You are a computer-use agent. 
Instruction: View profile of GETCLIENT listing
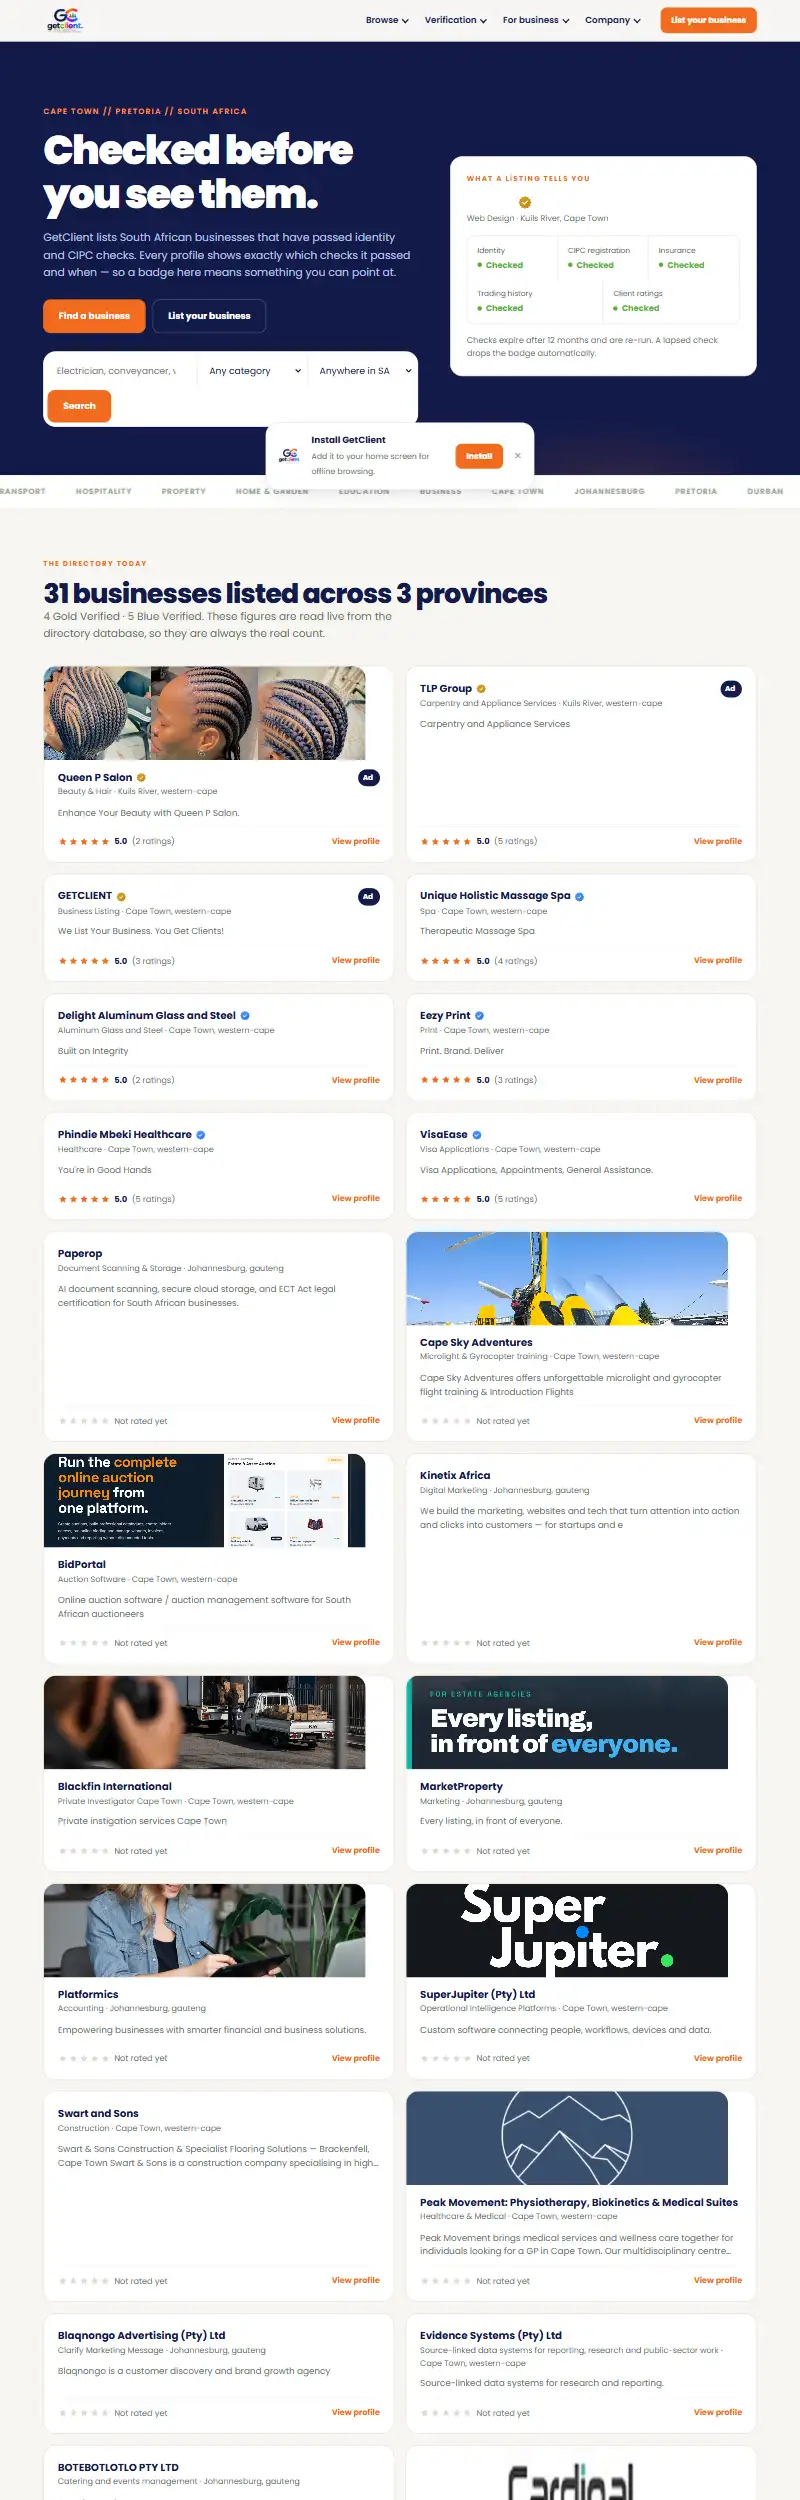tap(356, 961)
